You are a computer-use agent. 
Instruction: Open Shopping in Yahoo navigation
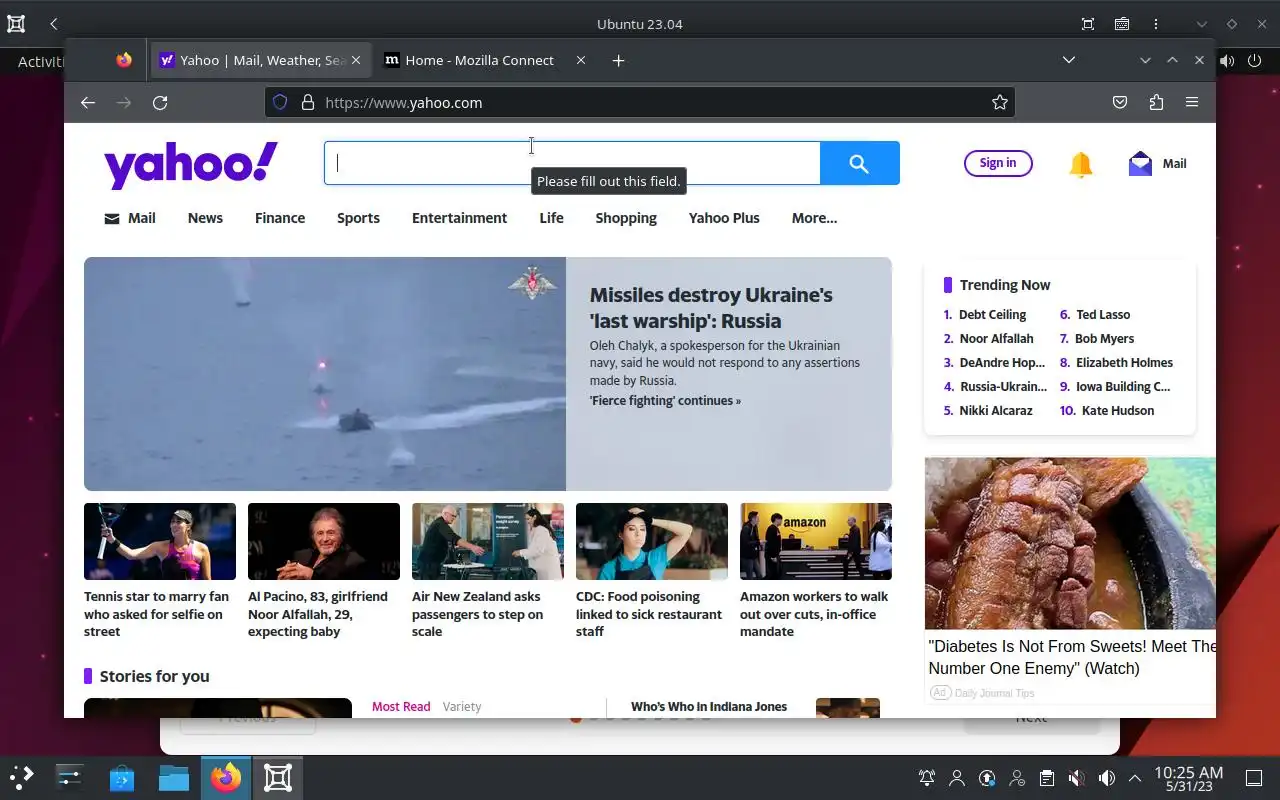tap(626, 218)
